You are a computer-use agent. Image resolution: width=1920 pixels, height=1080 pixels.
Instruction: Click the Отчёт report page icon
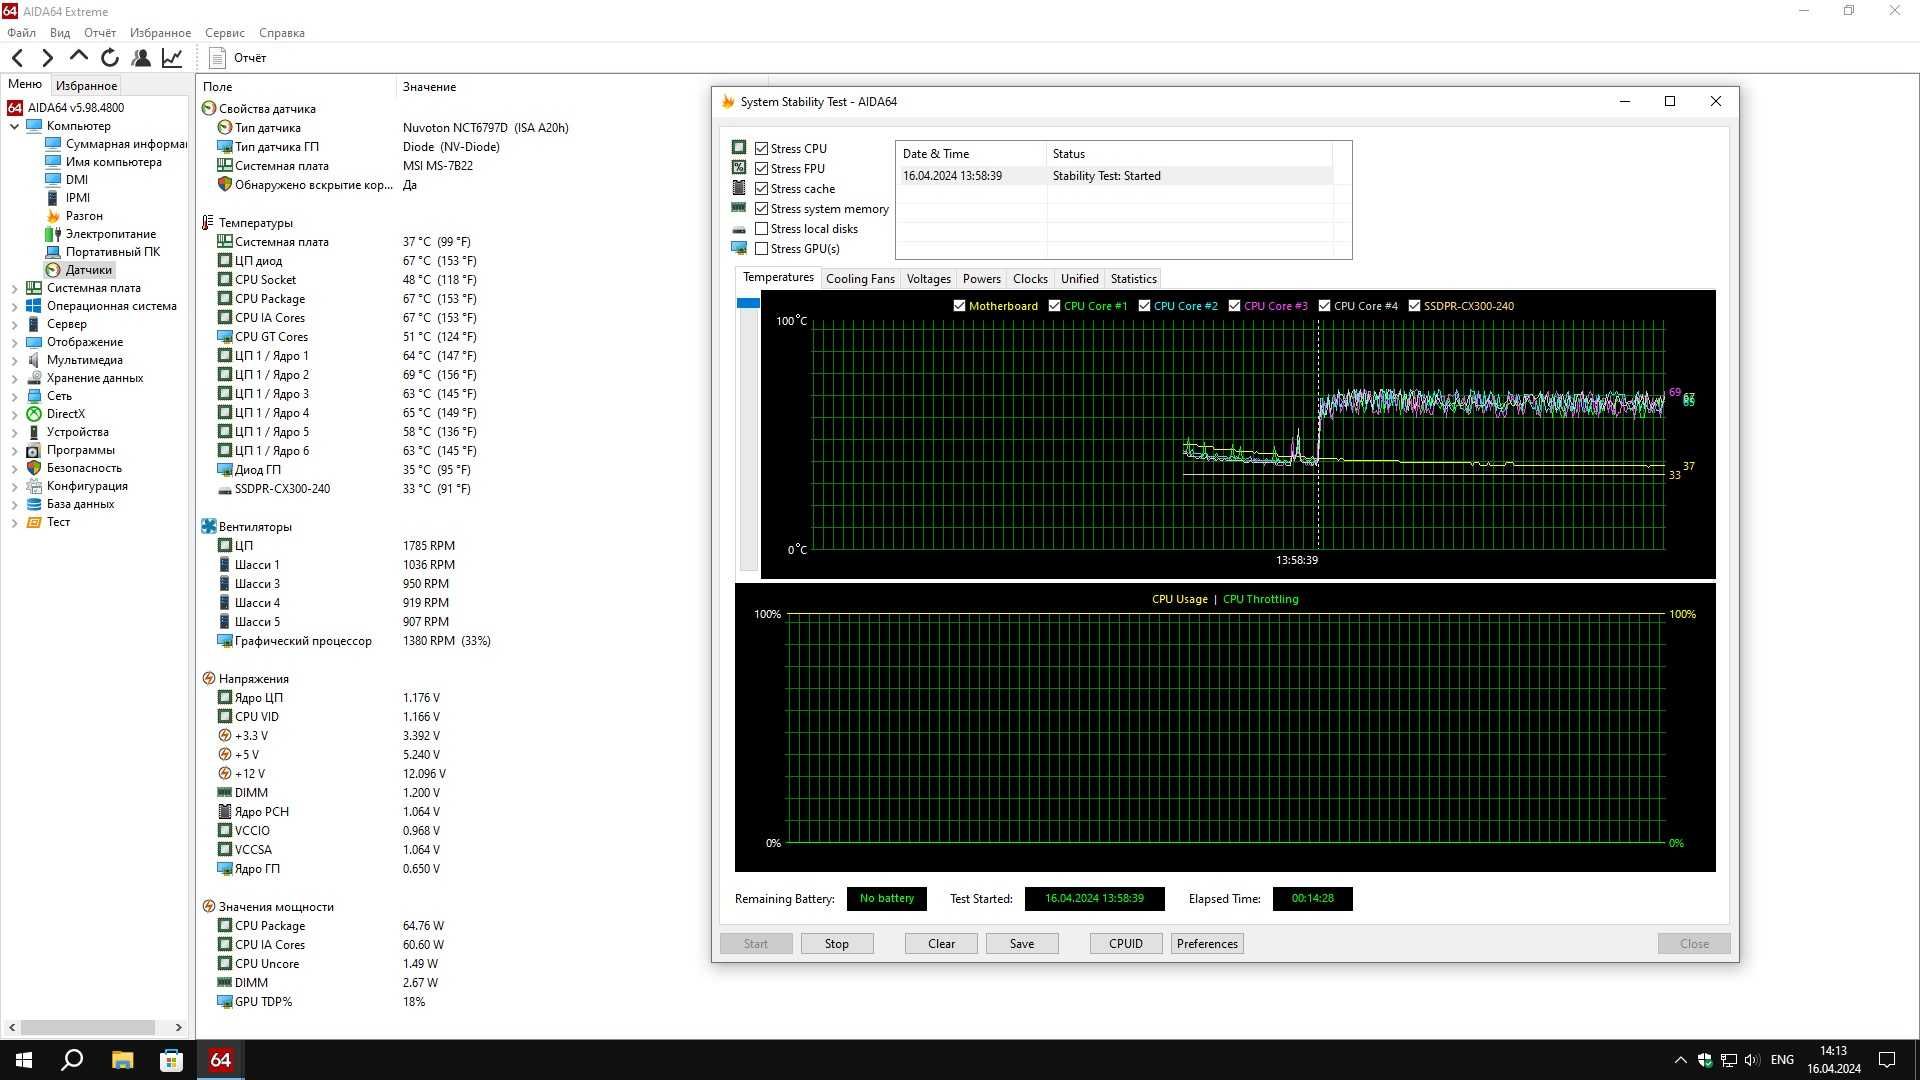(x=217, y=58)
